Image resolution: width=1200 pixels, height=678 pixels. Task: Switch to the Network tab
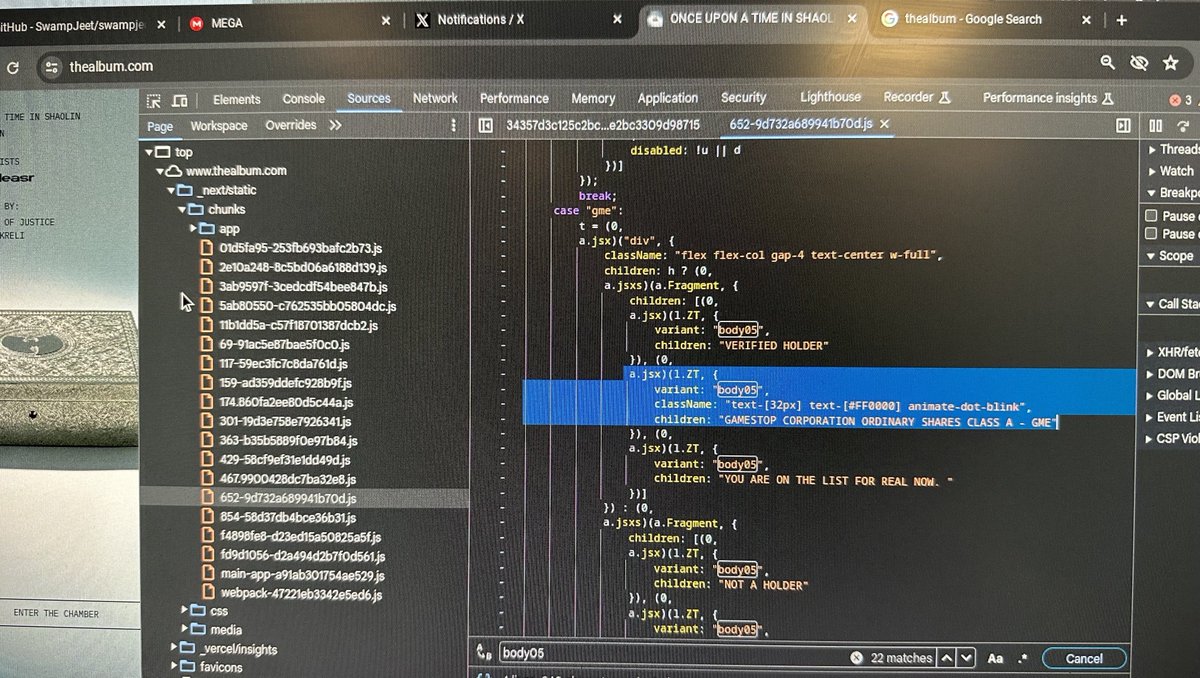click(435, 98)
